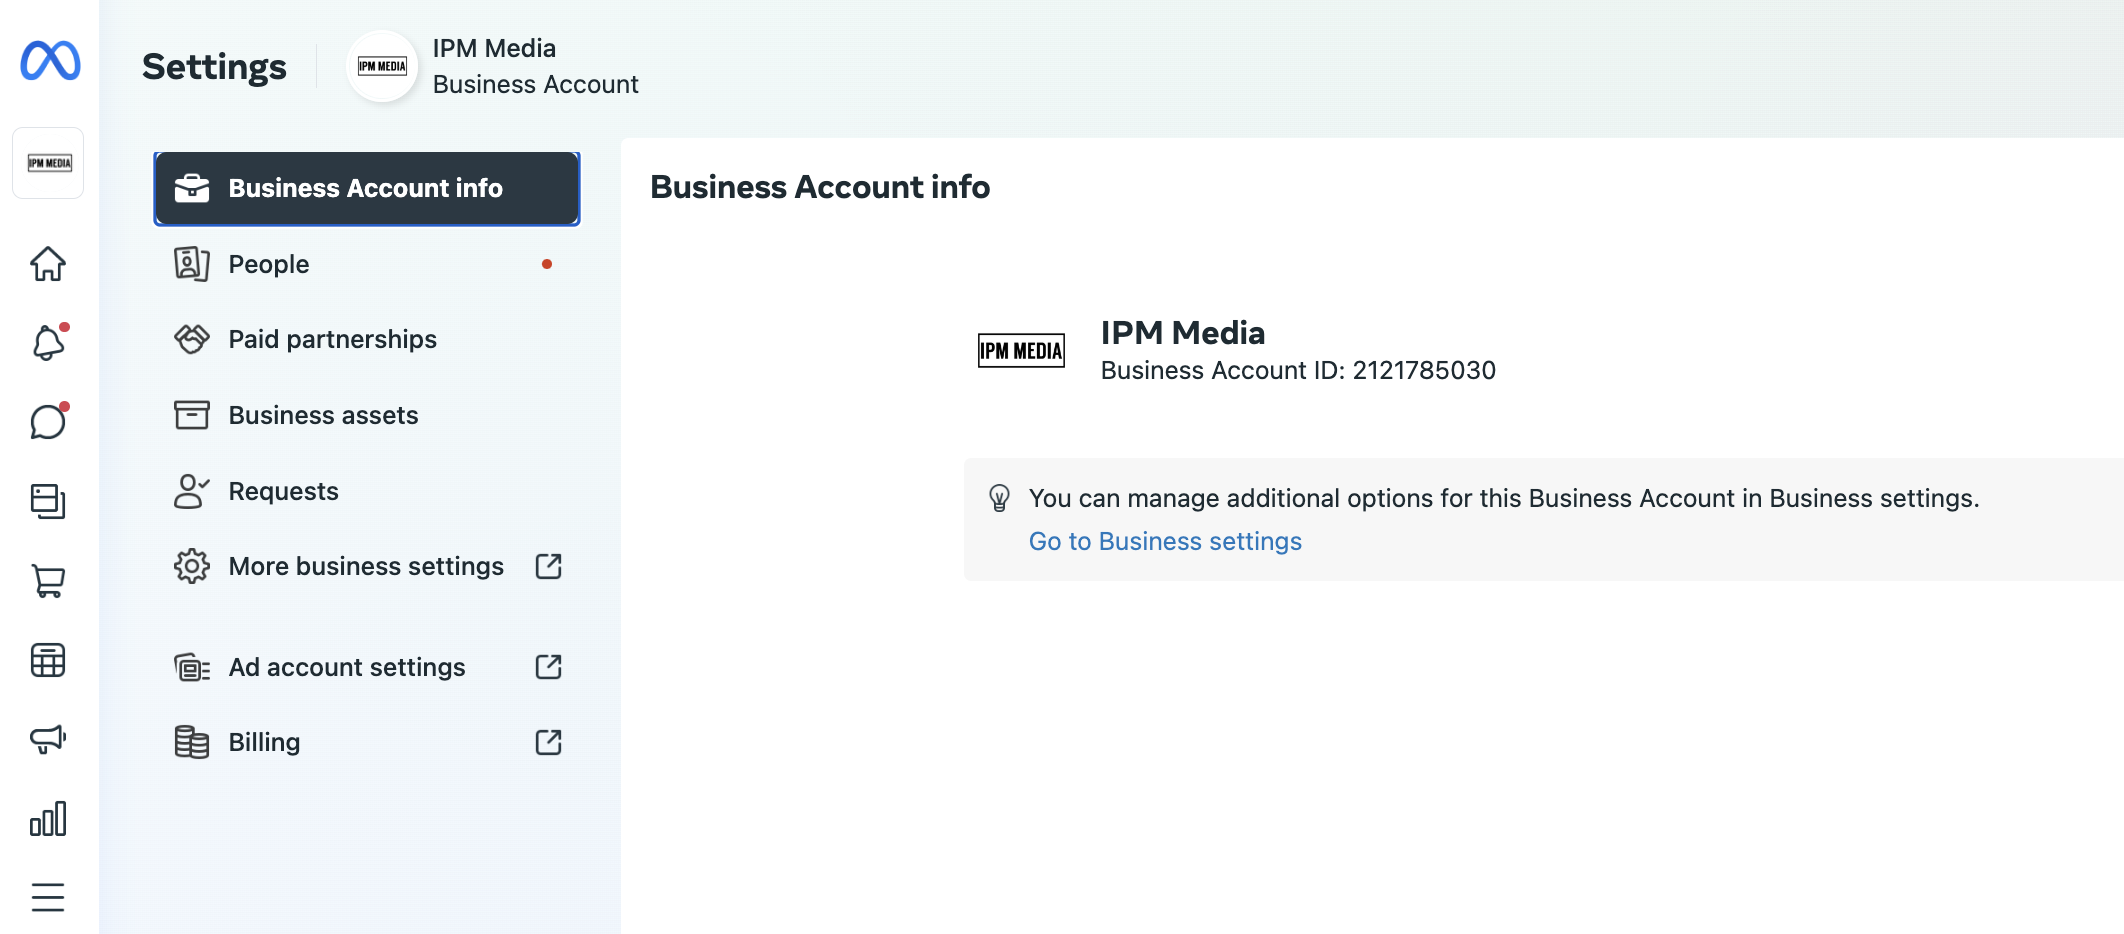Select Business Account info menu item
2124x934 pixels.
pyautogui.click(x=366, y=188)
